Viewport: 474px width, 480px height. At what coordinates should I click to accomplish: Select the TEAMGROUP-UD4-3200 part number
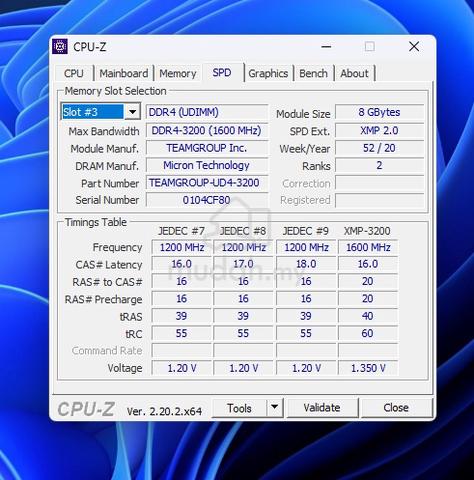pos(207,182)
